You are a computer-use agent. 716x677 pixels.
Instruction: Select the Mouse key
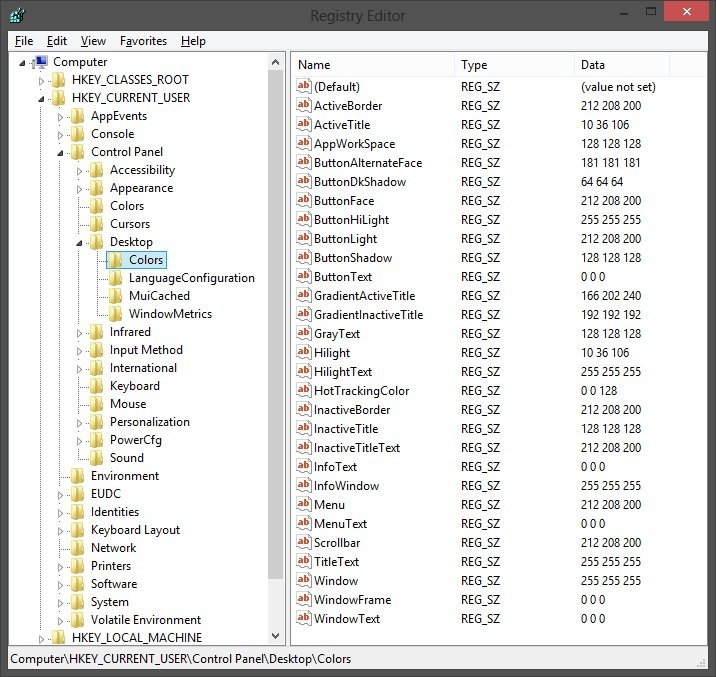pyautogui.click(x=128, y=404)
